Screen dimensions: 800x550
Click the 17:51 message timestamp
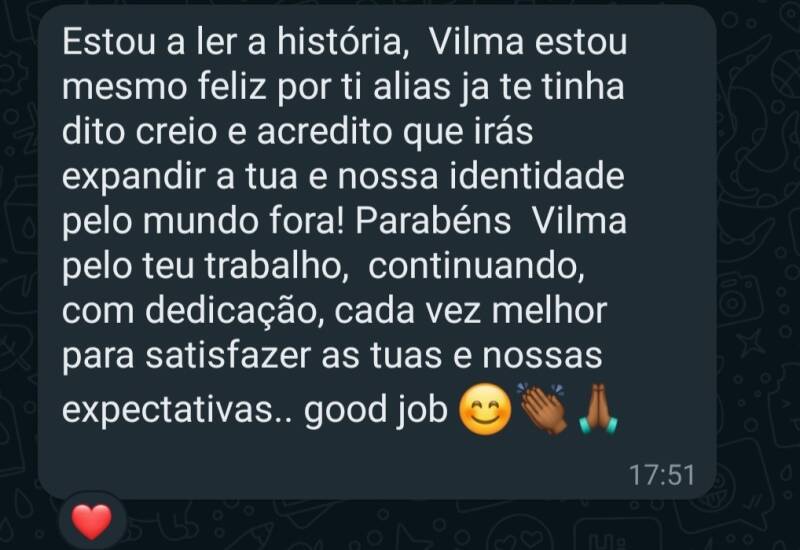[x=662, y=475]
